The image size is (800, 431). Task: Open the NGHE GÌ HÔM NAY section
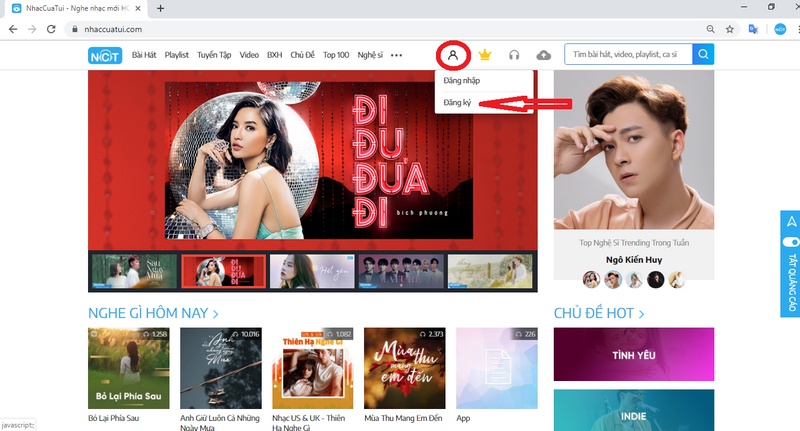(153, 313)
